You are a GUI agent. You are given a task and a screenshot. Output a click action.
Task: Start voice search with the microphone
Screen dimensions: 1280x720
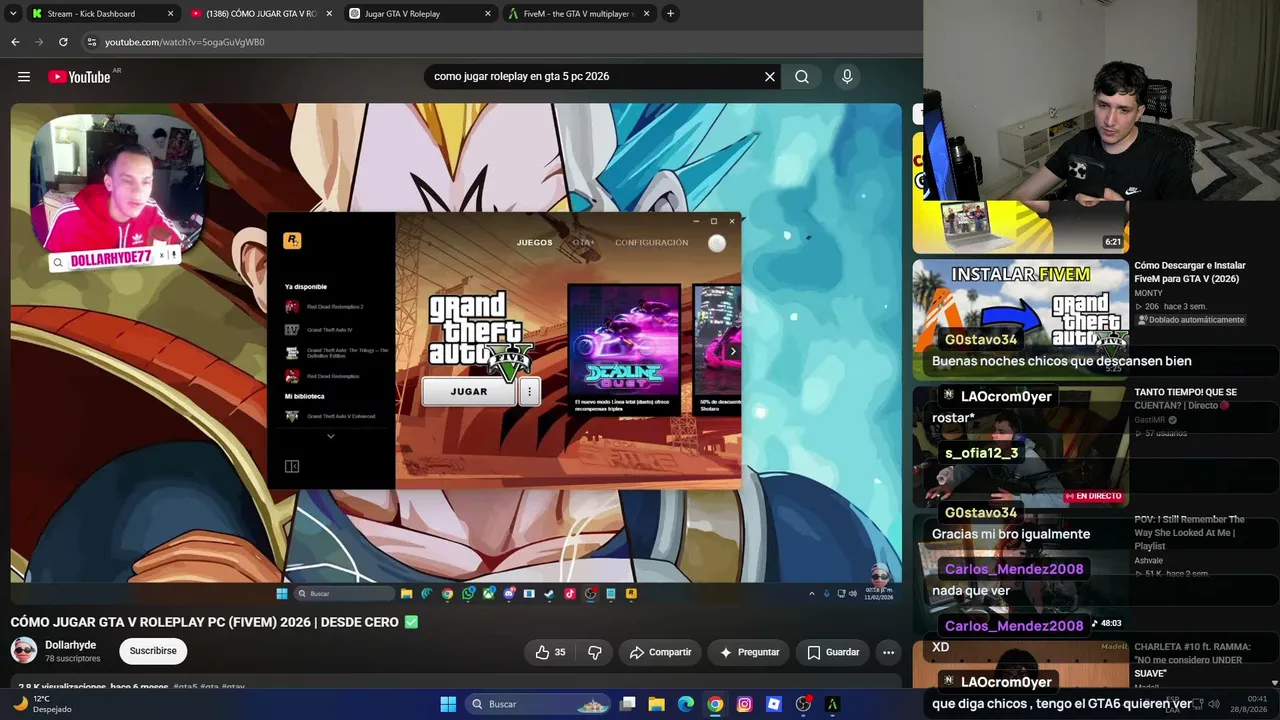tap(847, 77)
